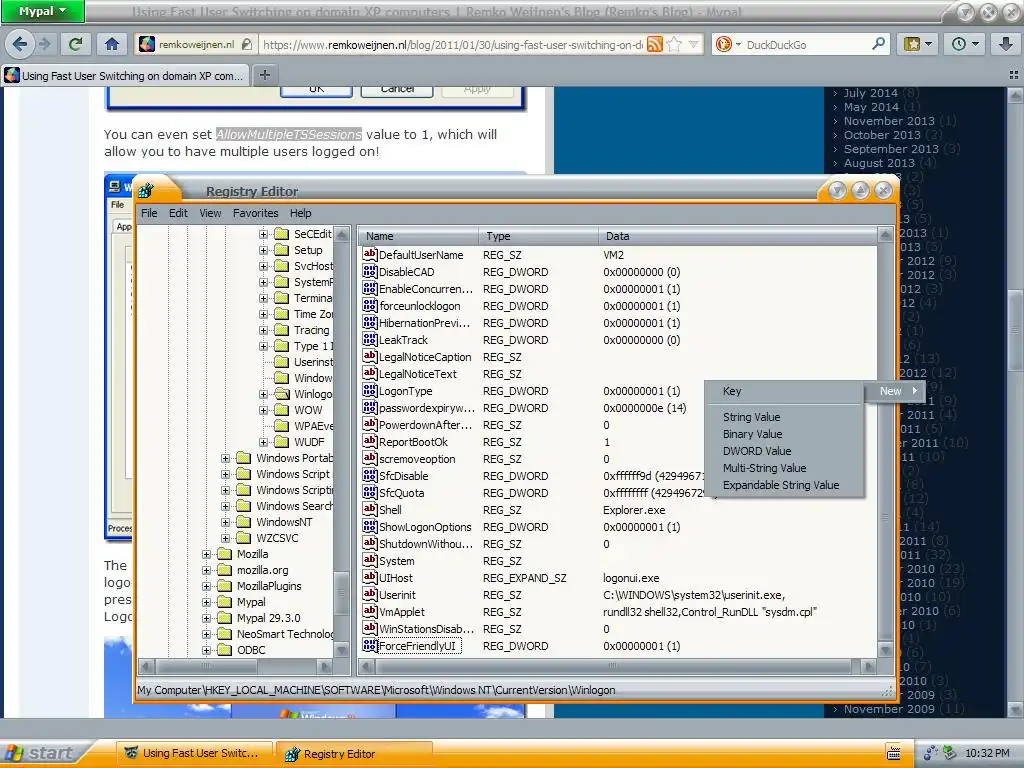Image resolution: width=1024 pixels, height=768 pixels.
Task: Click the registry path in status bar
Action: (376, 690)
